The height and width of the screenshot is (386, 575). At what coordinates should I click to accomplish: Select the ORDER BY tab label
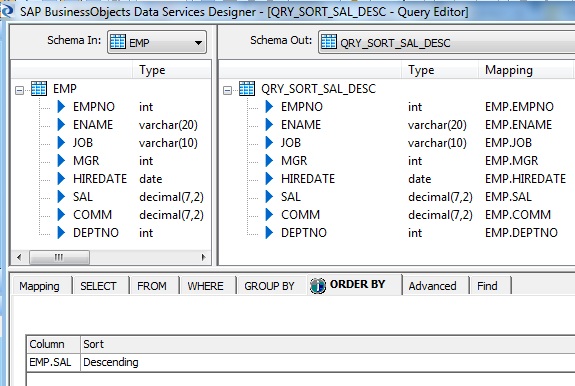[358, 284]
